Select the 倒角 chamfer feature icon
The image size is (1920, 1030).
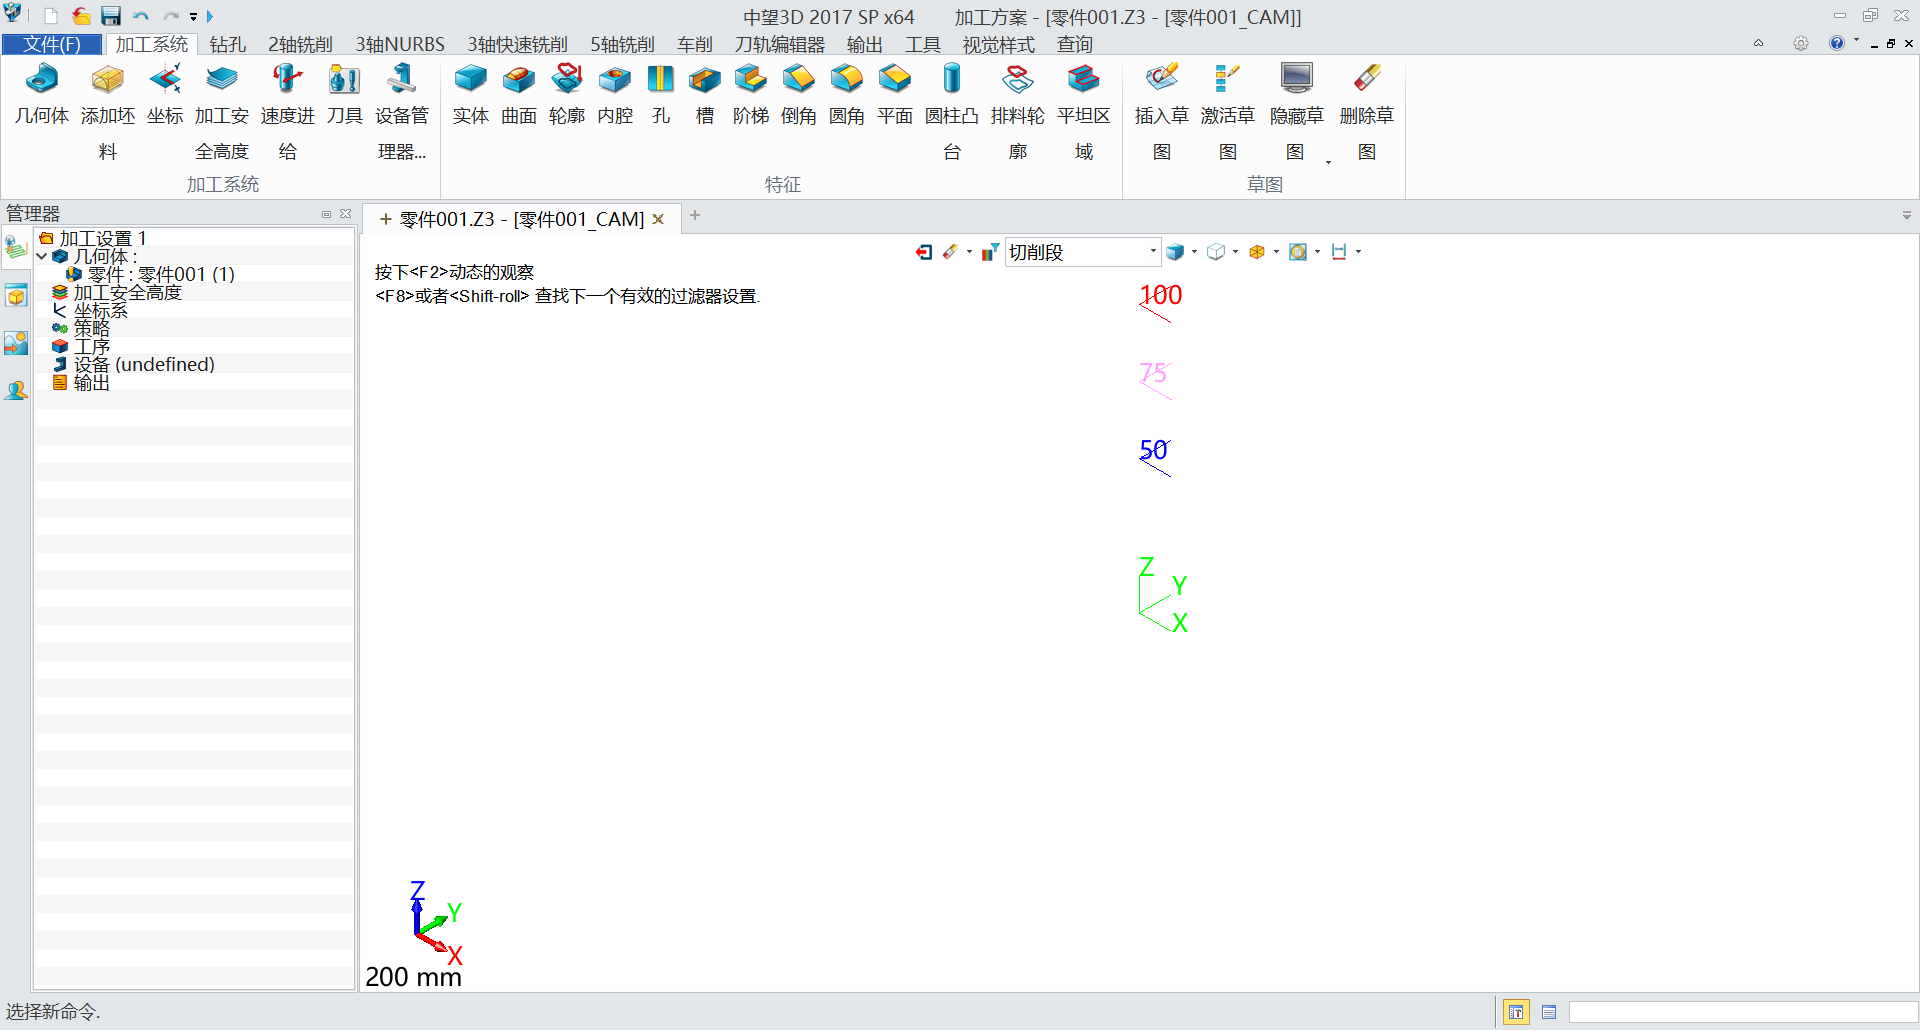tap(799, 80)
